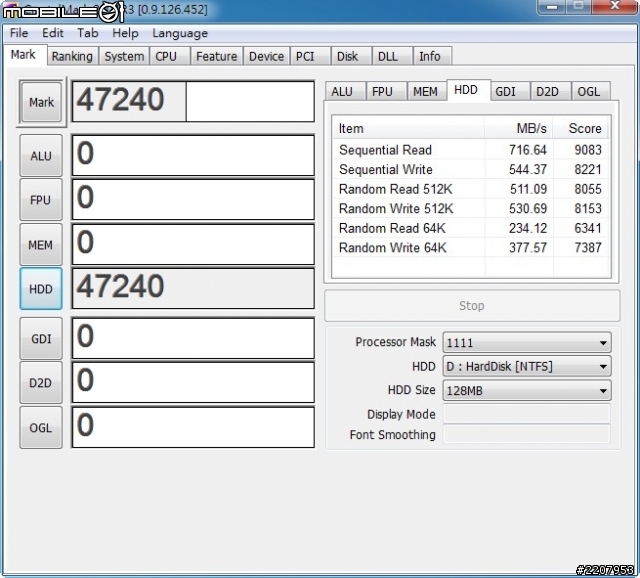Run the D2D benchmark button
640x578 pixels.
click(41, 383)
